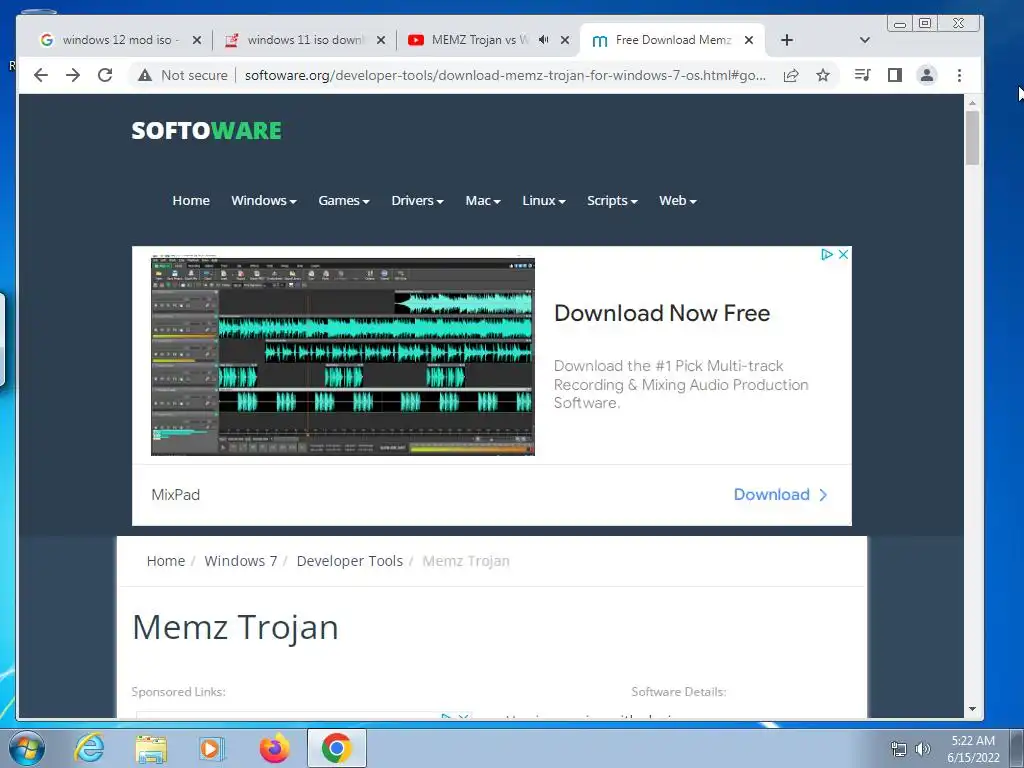Open the taskbar clock and date
This screenshot has width=1024, height=768.
973,749
